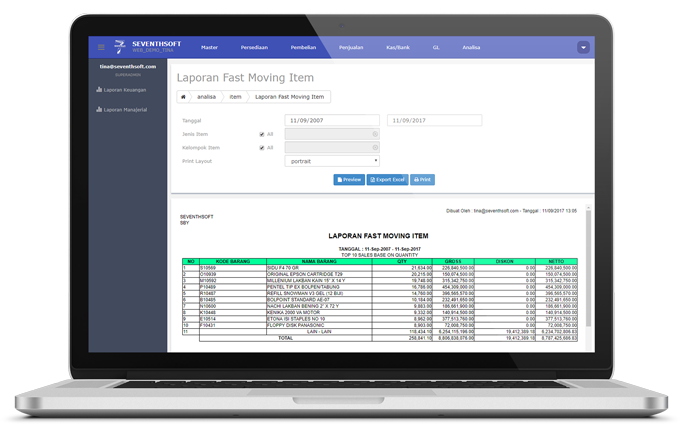Click the start date field 11/09/2007
The image size is (680, 424).
(x=332, y=120)
